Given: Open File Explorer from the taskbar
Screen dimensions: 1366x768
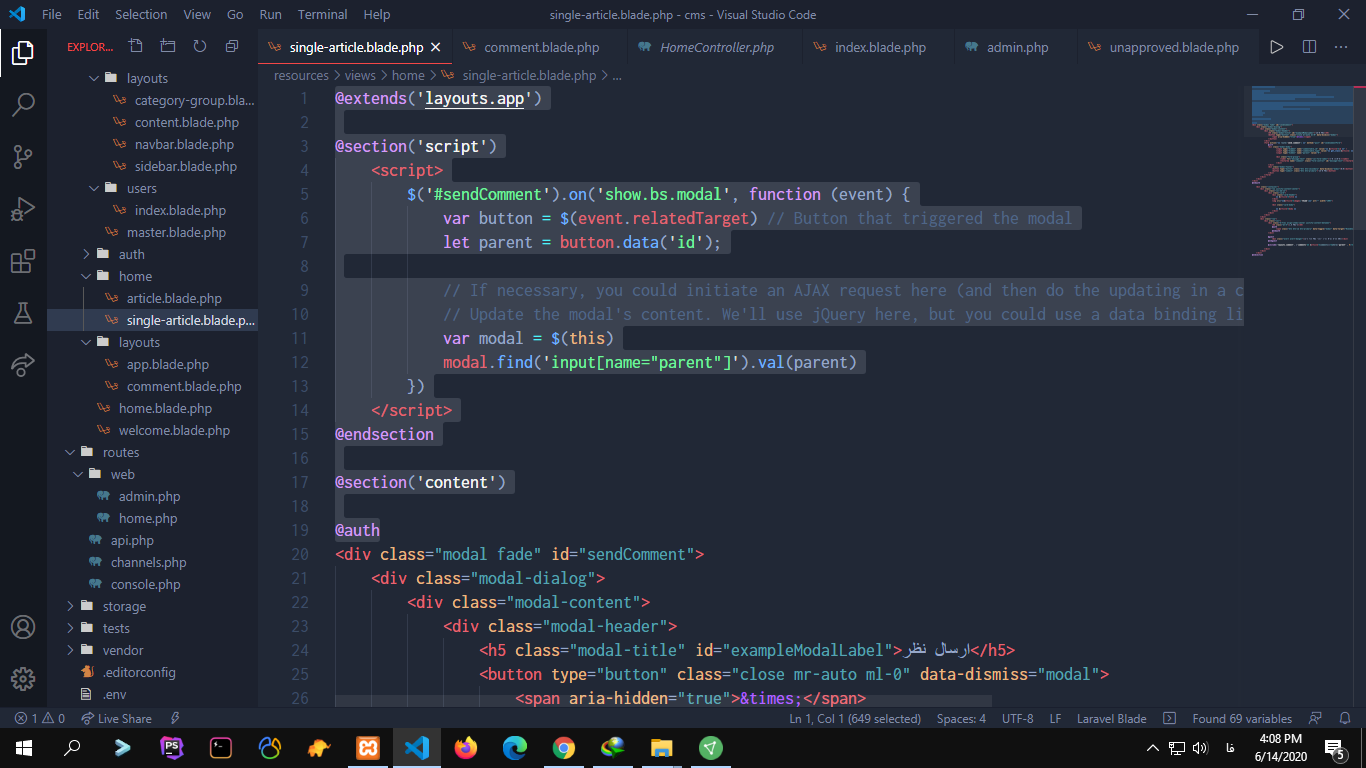Looking at the screenshot, I should click(662, 747).
